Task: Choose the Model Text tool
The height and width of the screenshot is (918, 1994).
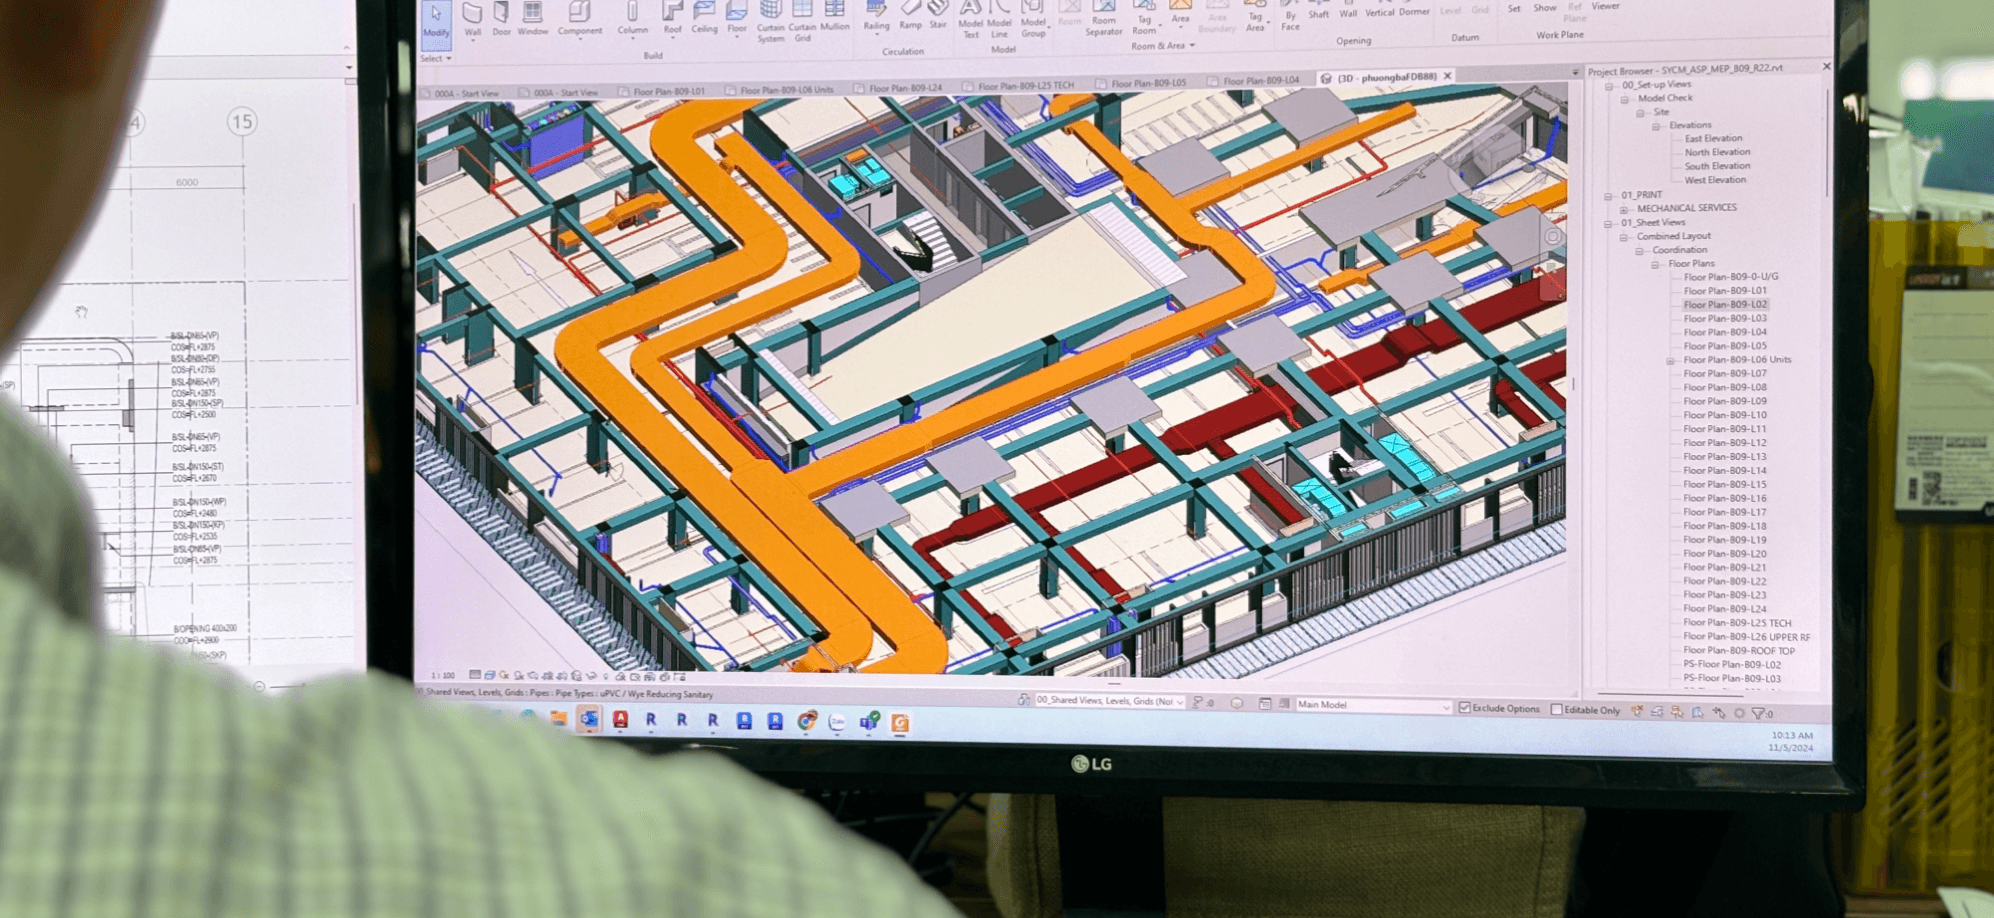Action: (971, 20)
